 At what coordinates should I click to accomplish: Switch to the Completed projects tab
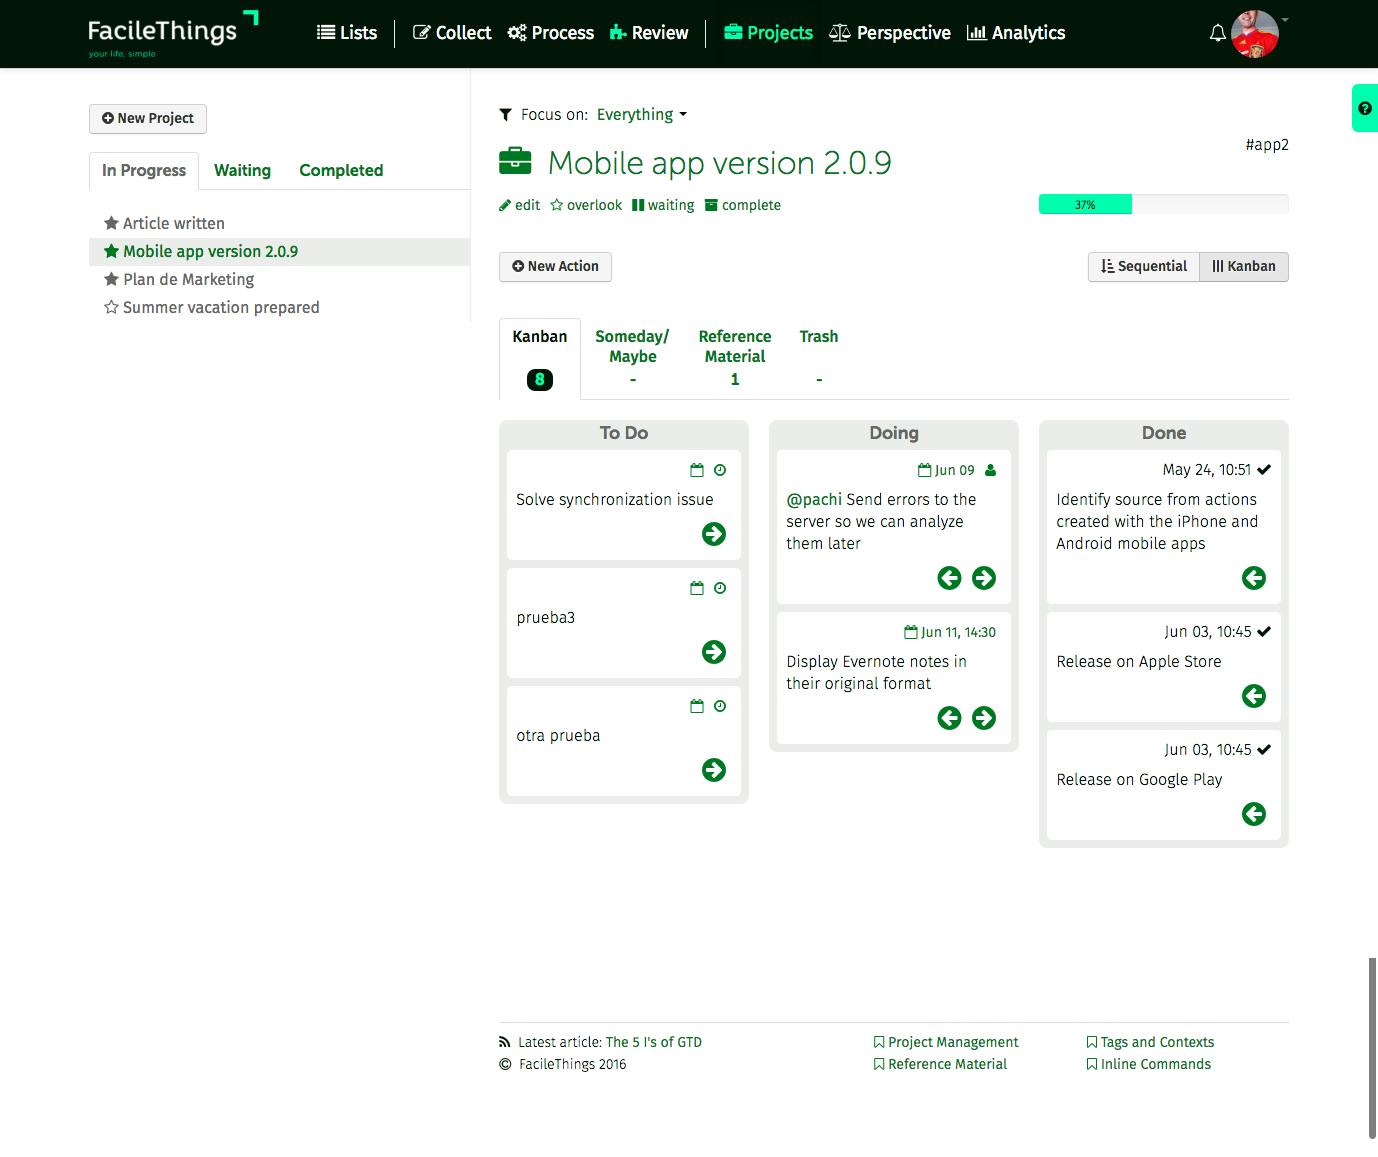point(340,170)
